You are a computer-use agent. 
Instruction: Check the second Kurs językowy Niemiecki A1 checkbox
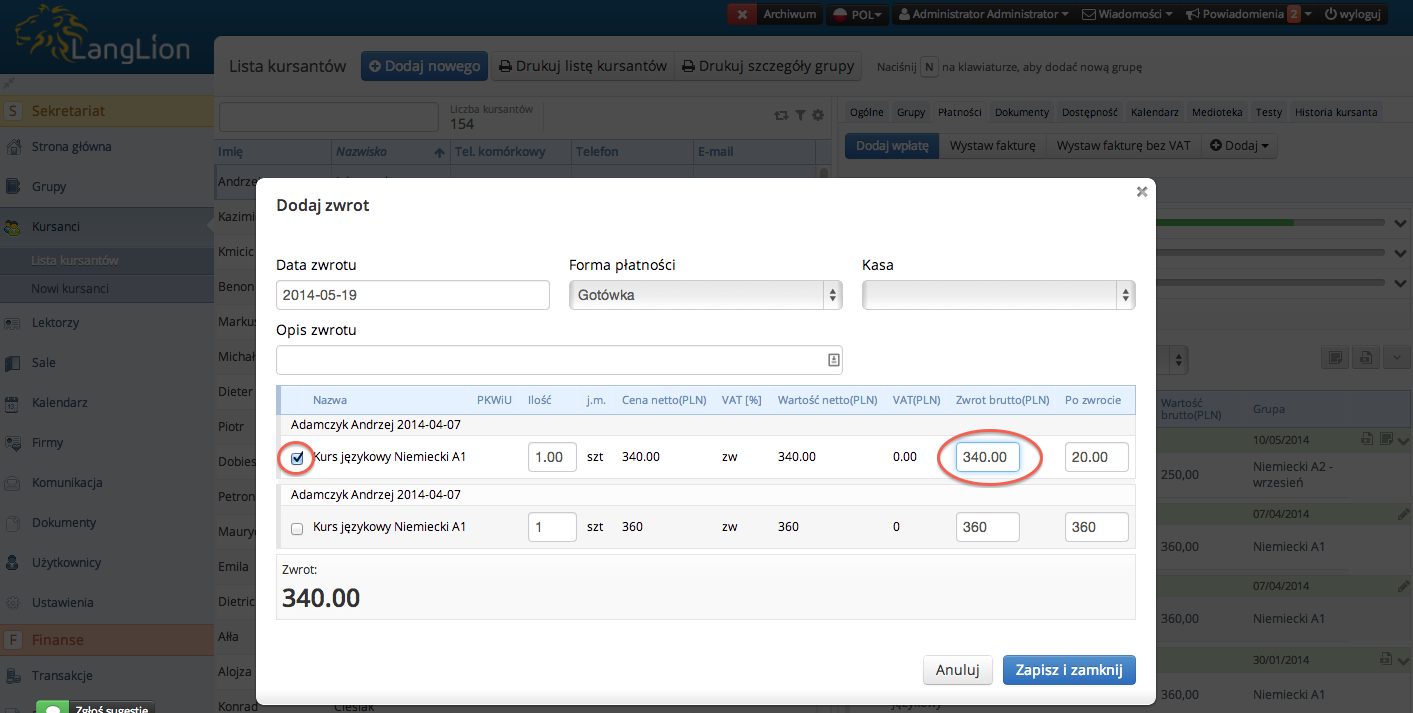[297, 528]
